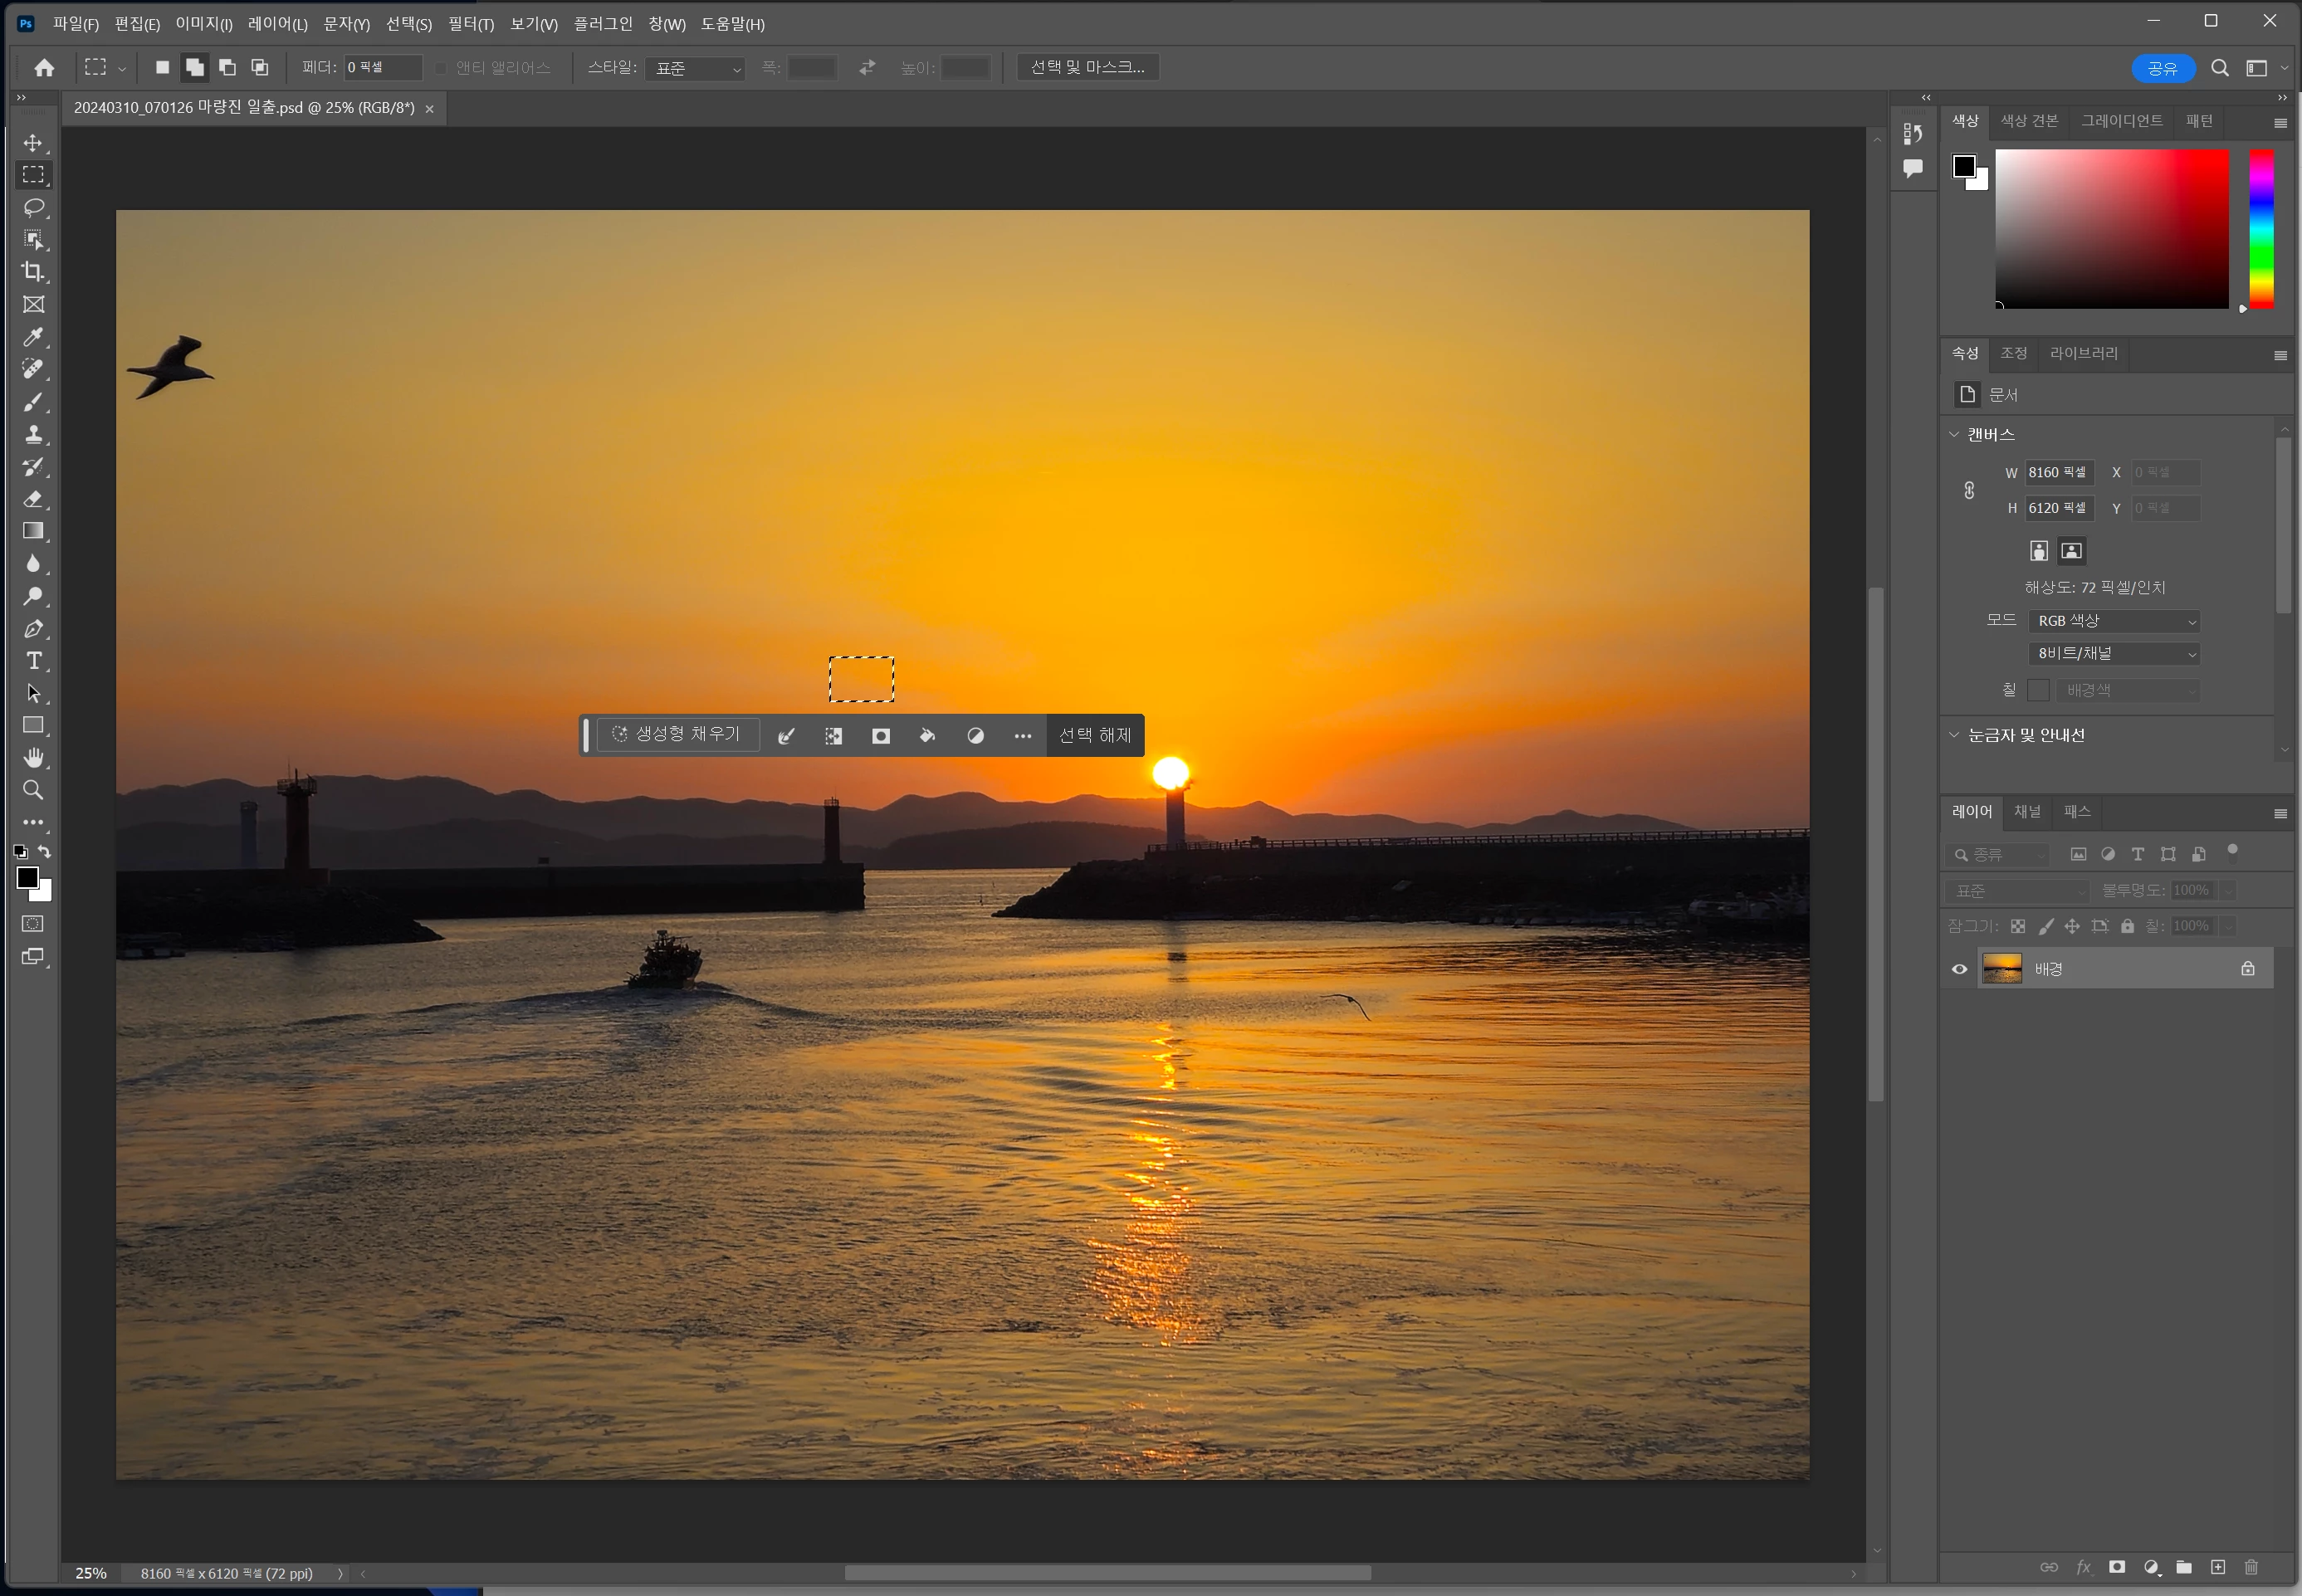This screenshot has height=1596, width=2302.
Task: Toggle Quick Mask mode
Action: [33, 924]
